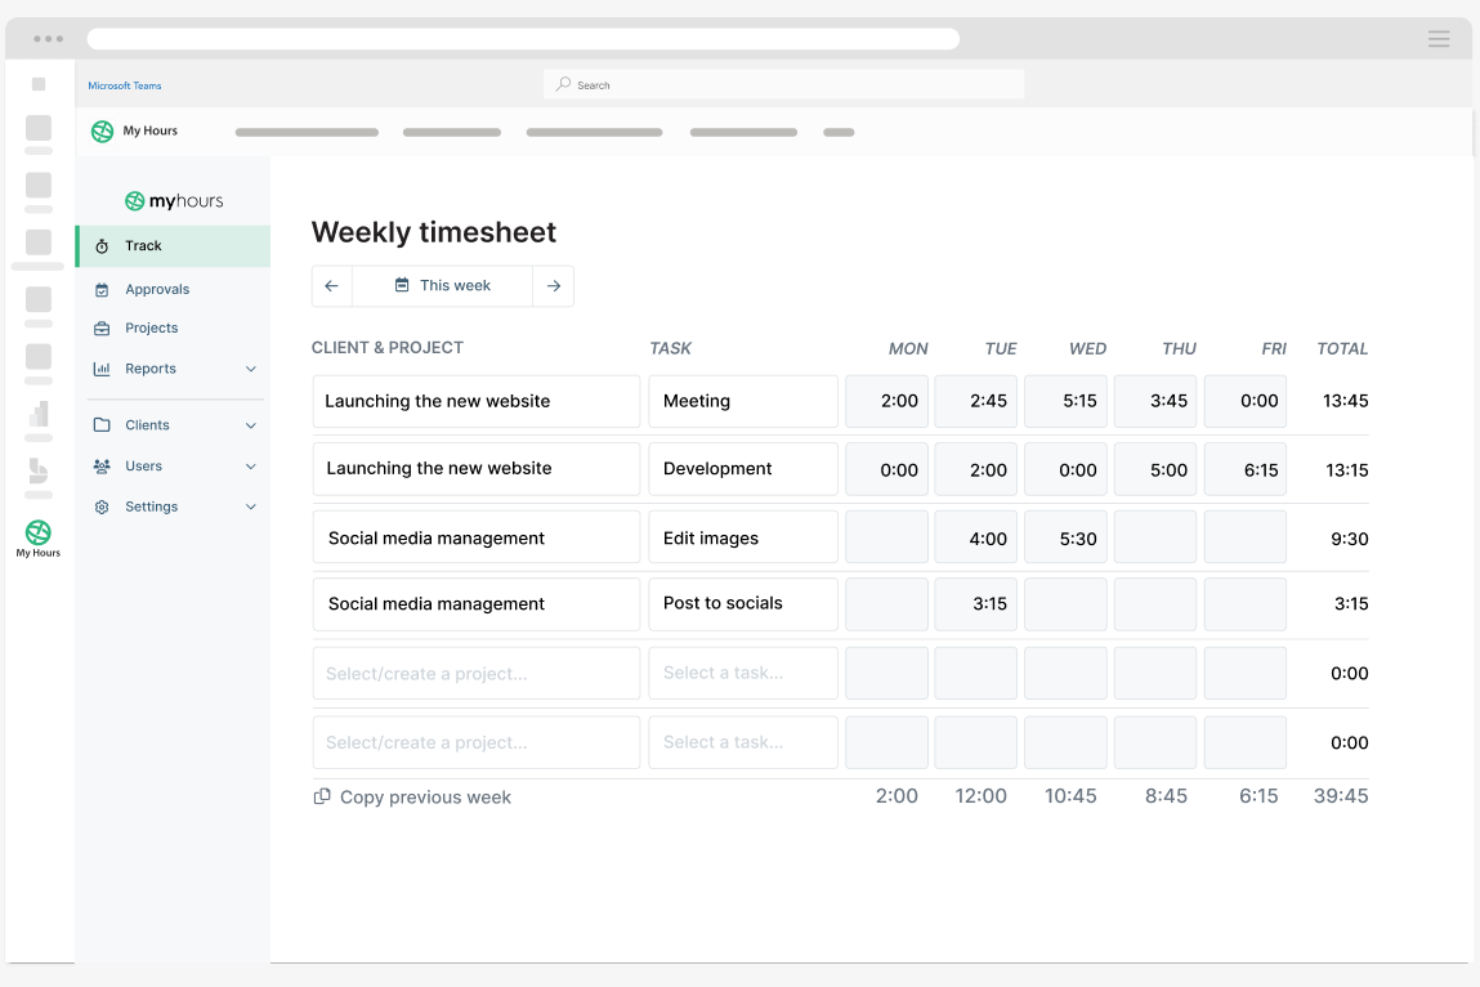This screenshot has height=987, width=1480.
Task: Click the Teams search field
Action: 783,84
